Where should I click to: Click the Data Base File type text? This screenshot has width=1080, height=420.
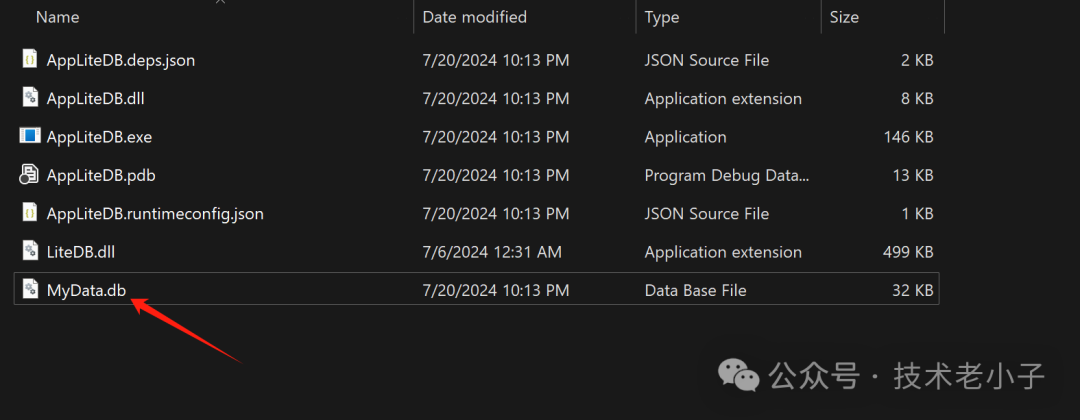tap(695, 290)
